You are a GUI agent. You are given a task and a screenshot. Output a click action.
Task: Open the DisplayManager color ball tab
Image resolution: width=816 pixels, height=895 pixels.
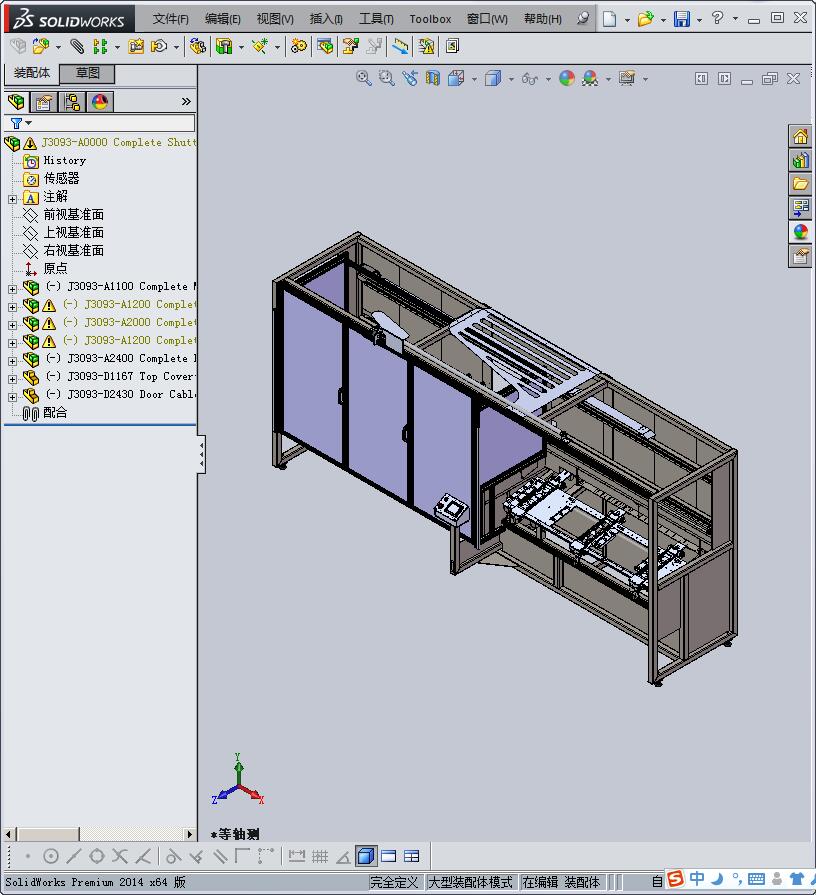pos(100,102)
